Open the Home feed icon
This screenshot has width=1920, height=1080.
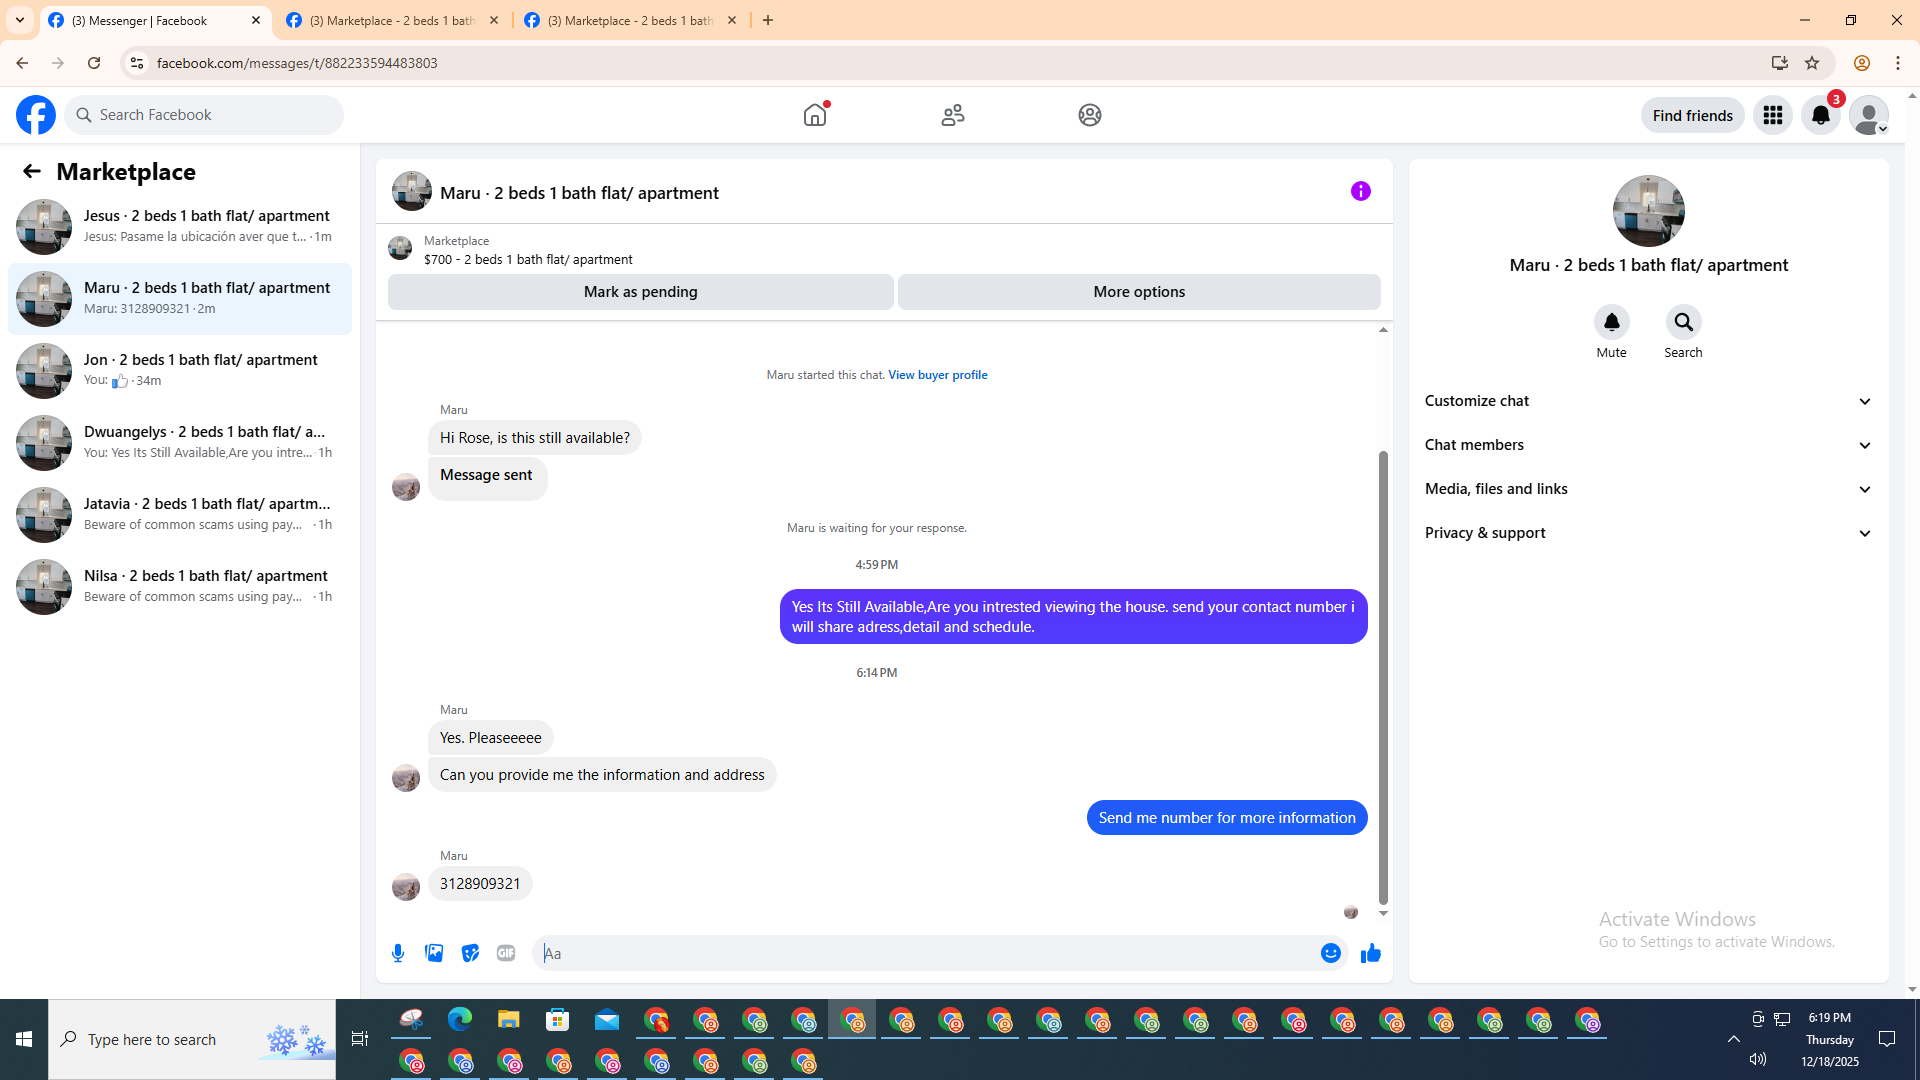[815, 115]
